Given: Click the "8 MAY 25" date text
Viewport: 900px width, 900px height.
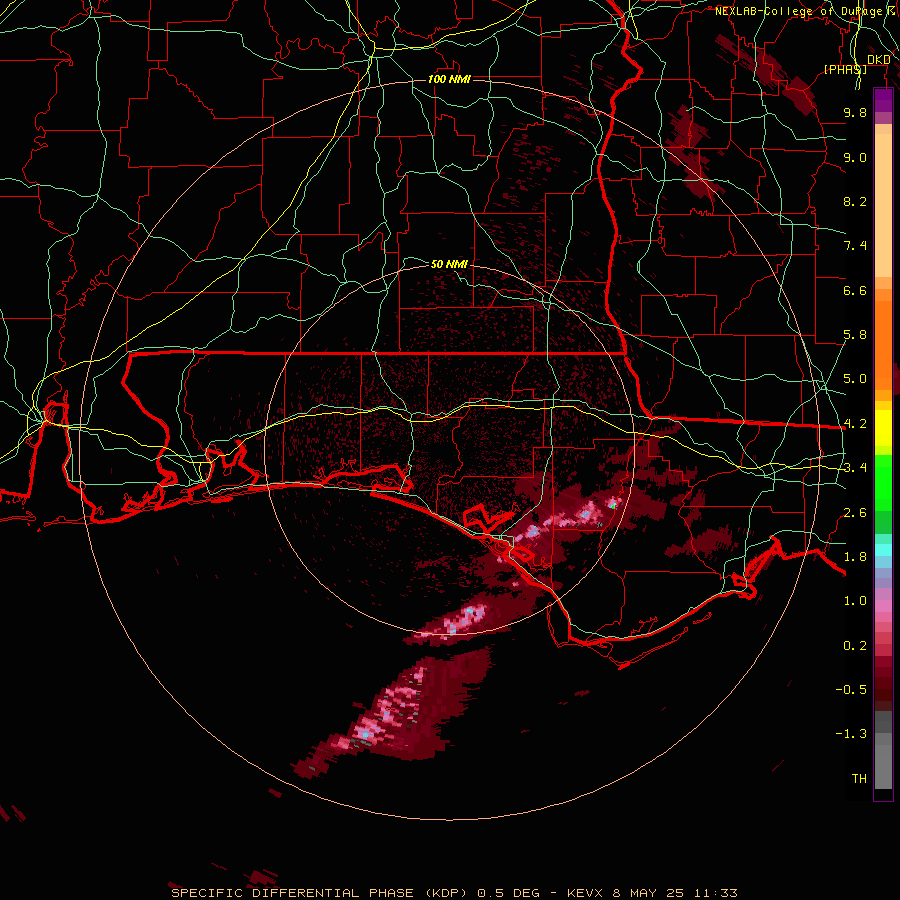Looking at the screenshot, I should click(x=650, y=893).
